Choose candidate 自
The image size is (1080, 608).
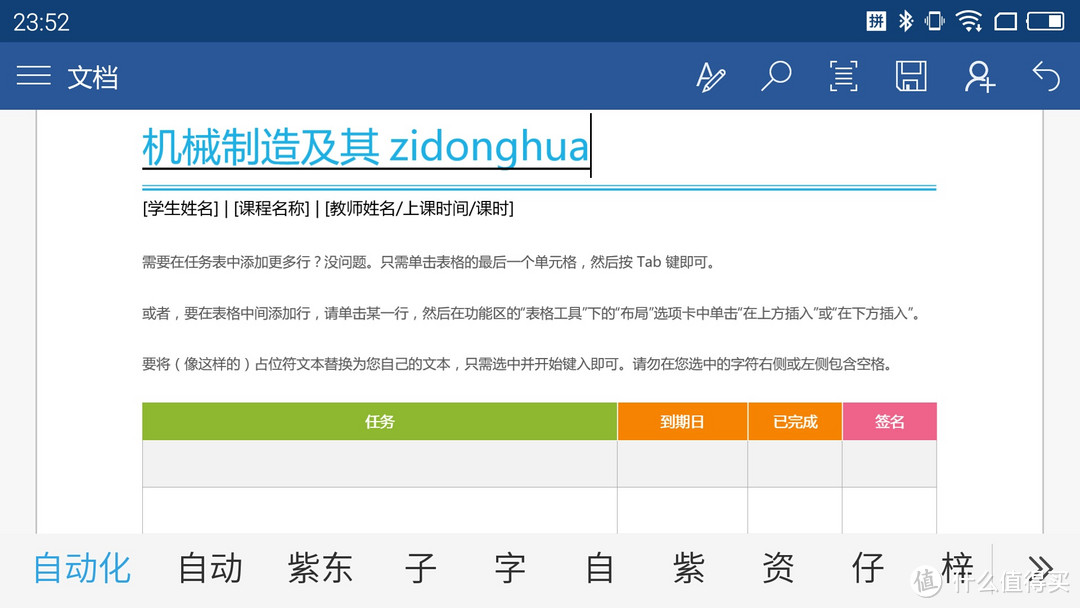click(x=599, y=569)
